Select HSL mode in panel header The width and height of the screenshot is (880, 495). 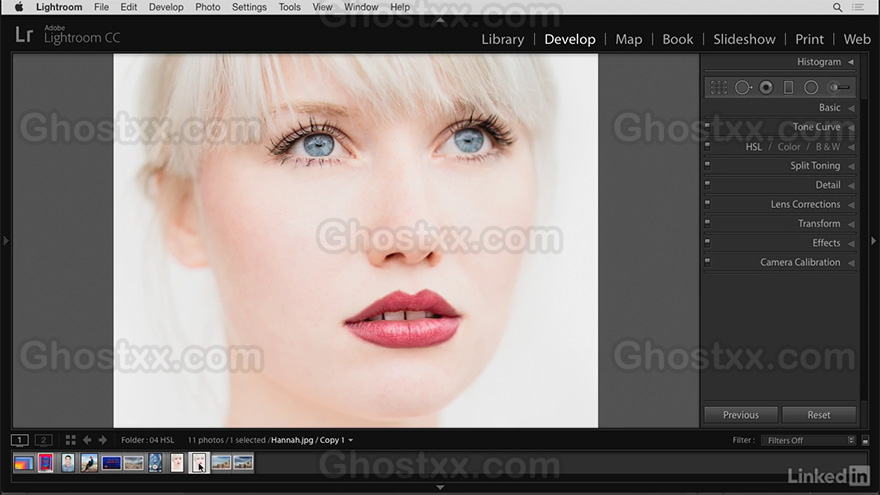coord(753,146)
